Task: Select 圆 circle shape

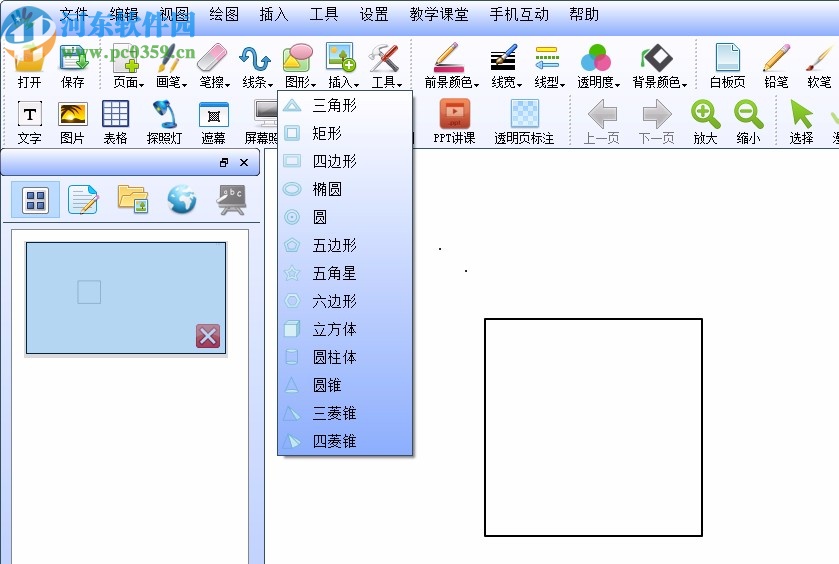Action: 345,217
